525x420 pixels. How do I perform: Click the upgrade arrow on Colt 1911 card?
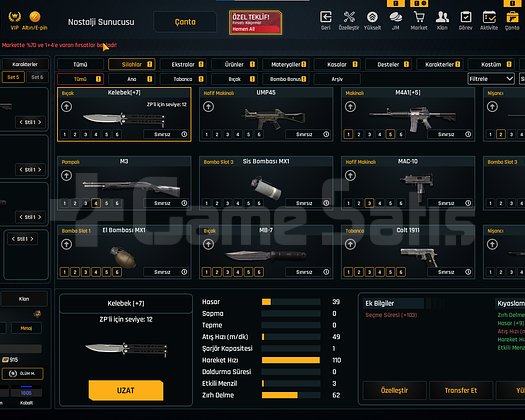pos(350,244)
